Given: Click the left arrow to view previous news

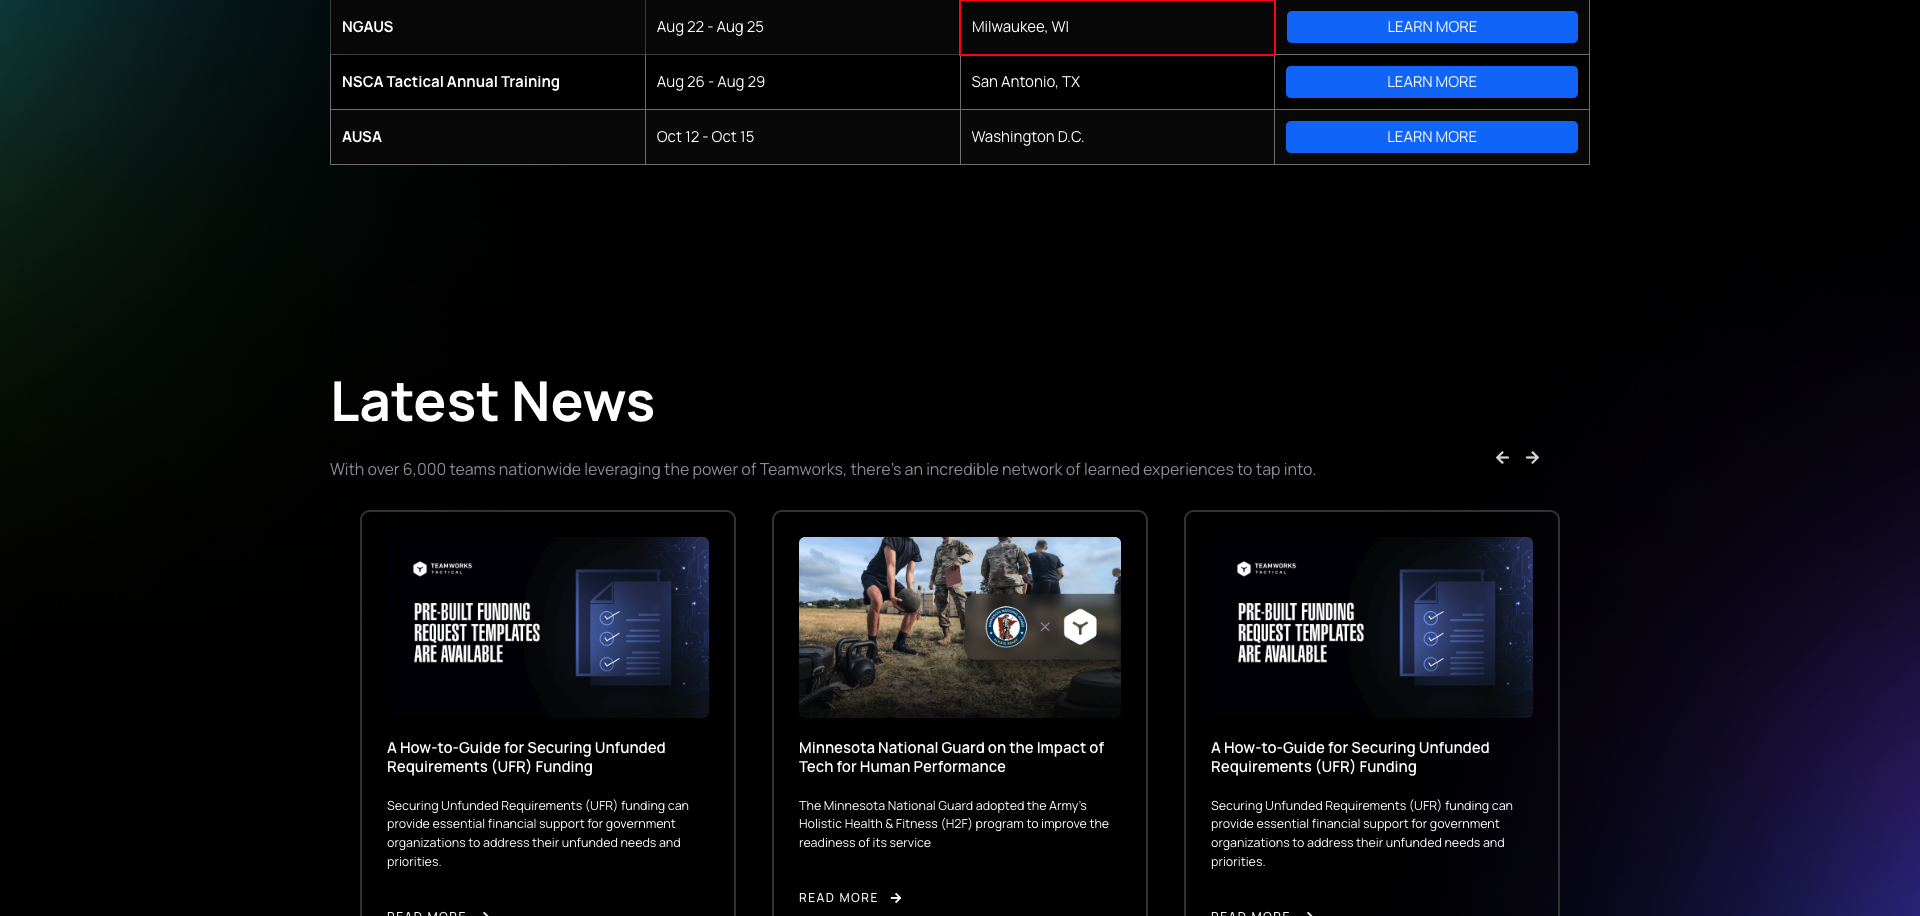Looking at the screenshot, I should [x=1502, y=457].
